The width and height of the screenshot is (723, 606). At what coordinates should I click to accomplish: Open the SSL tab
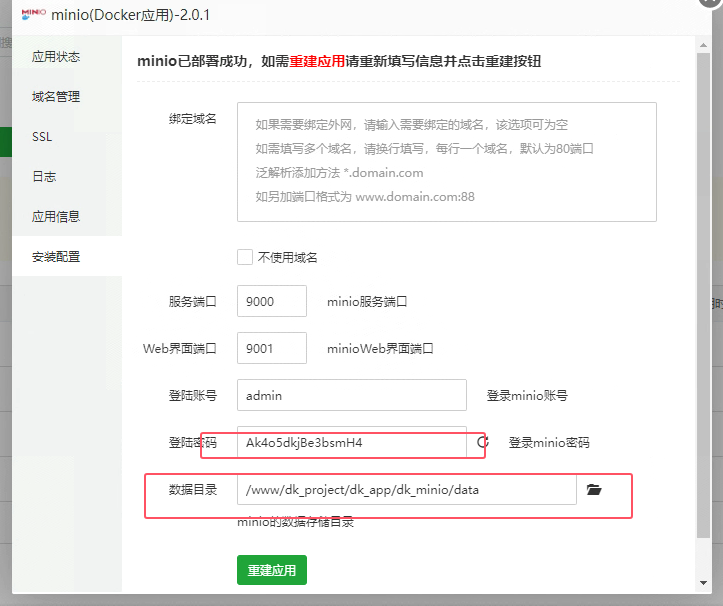67,137
